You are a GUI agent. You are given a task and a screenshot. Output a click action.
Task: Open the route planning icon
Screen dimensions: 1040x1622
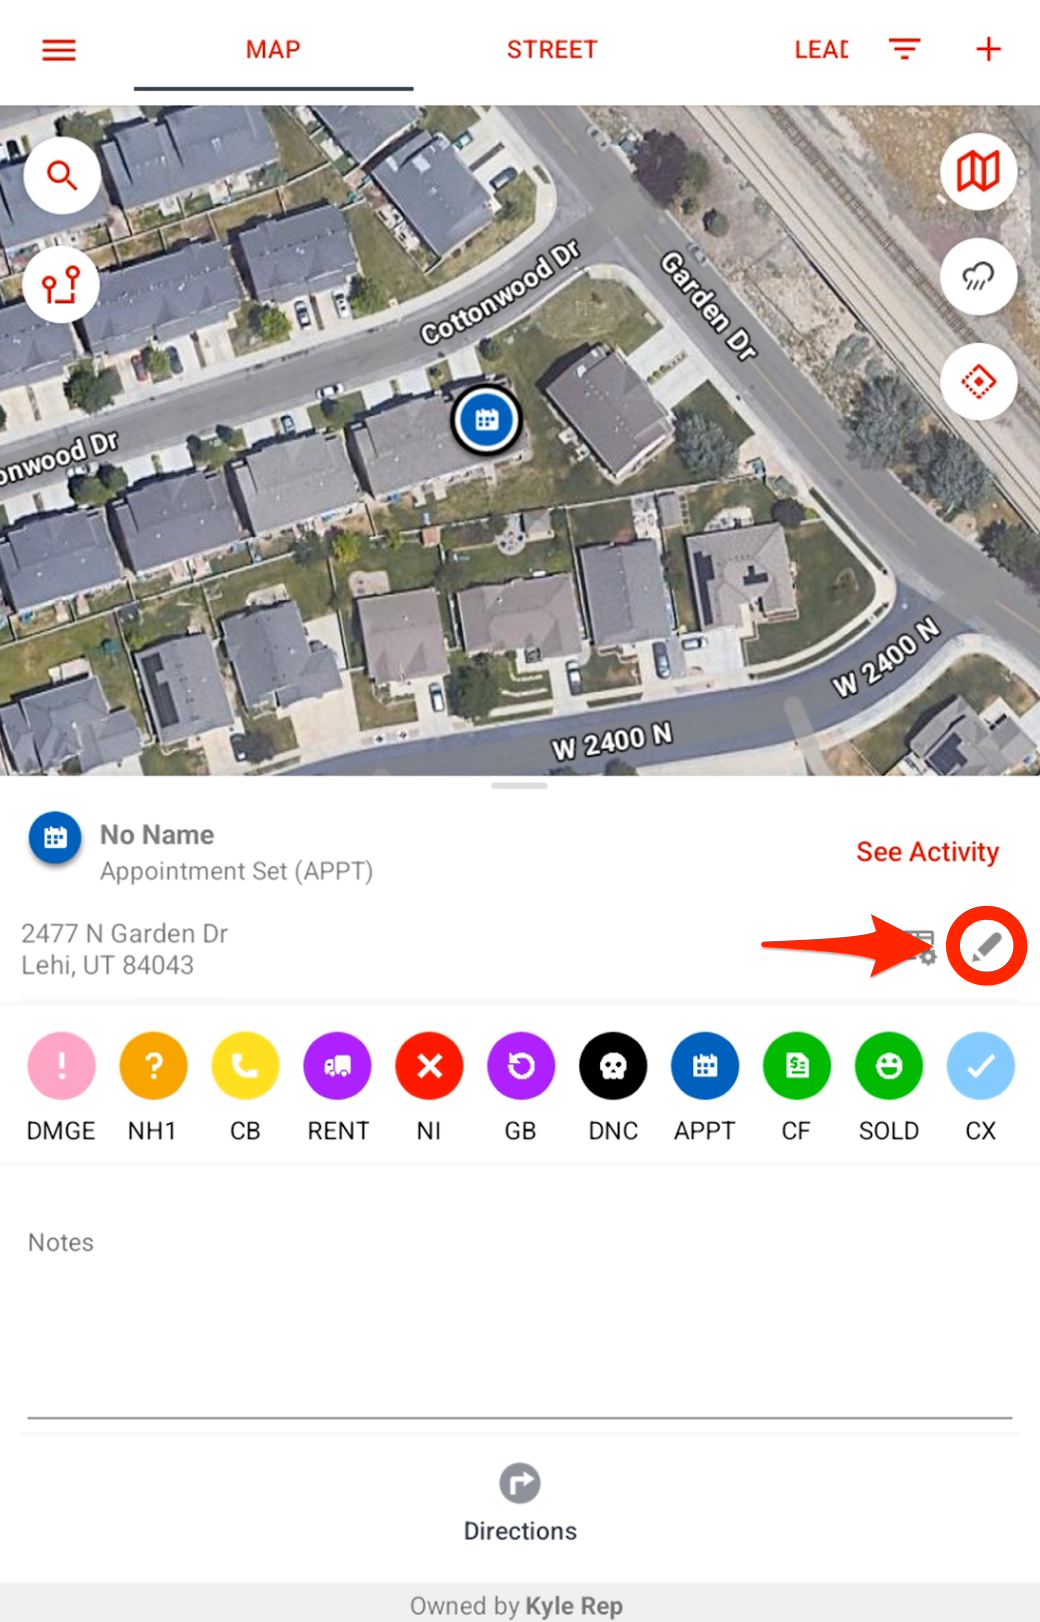click(x=61, y=285)
